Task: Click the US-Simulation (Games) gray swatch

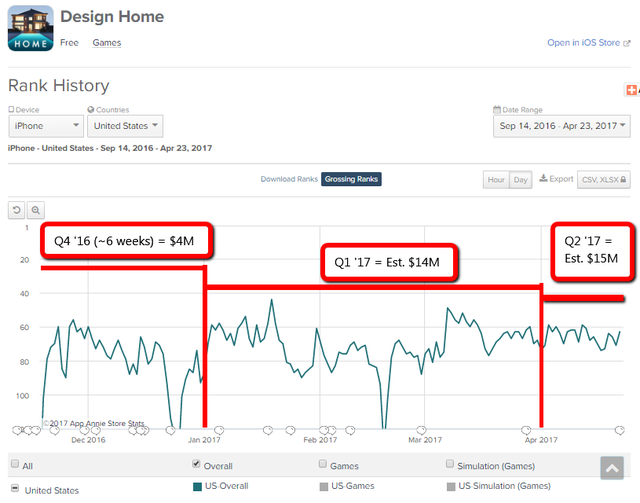Action: coord(451,486)
